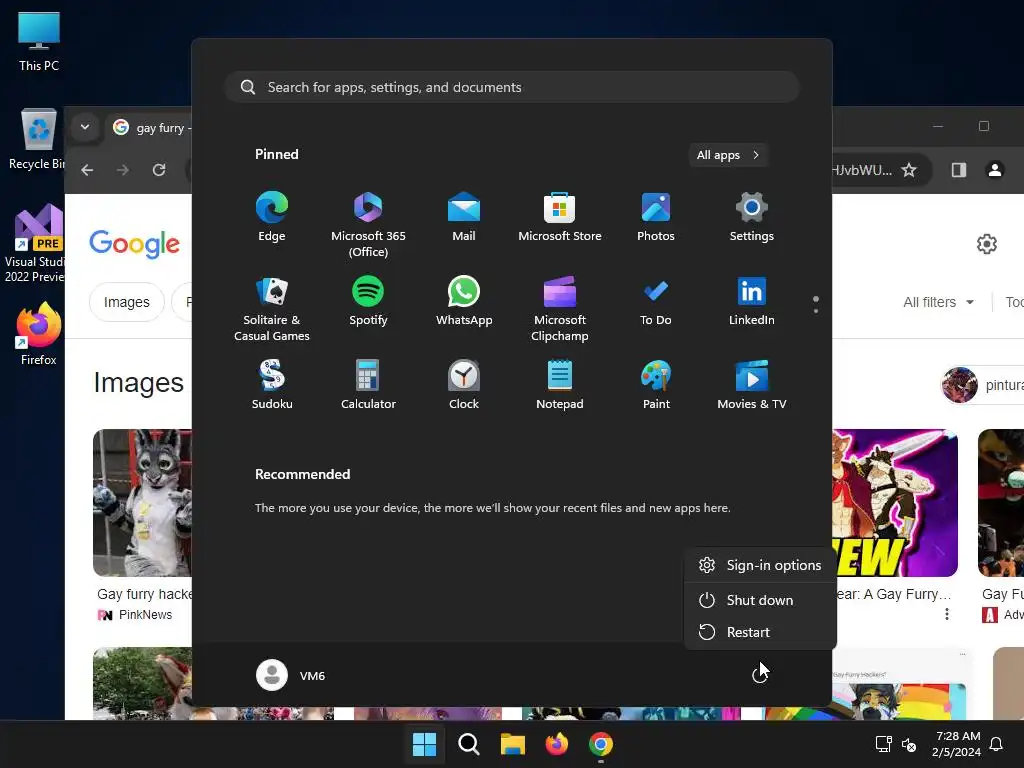
Task: Click Chrome's back arrow
Action: 87,170
